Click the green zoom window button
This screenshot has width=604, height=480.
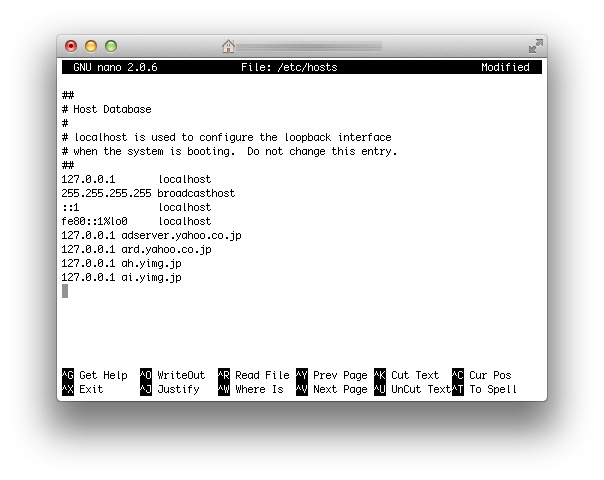111,46
